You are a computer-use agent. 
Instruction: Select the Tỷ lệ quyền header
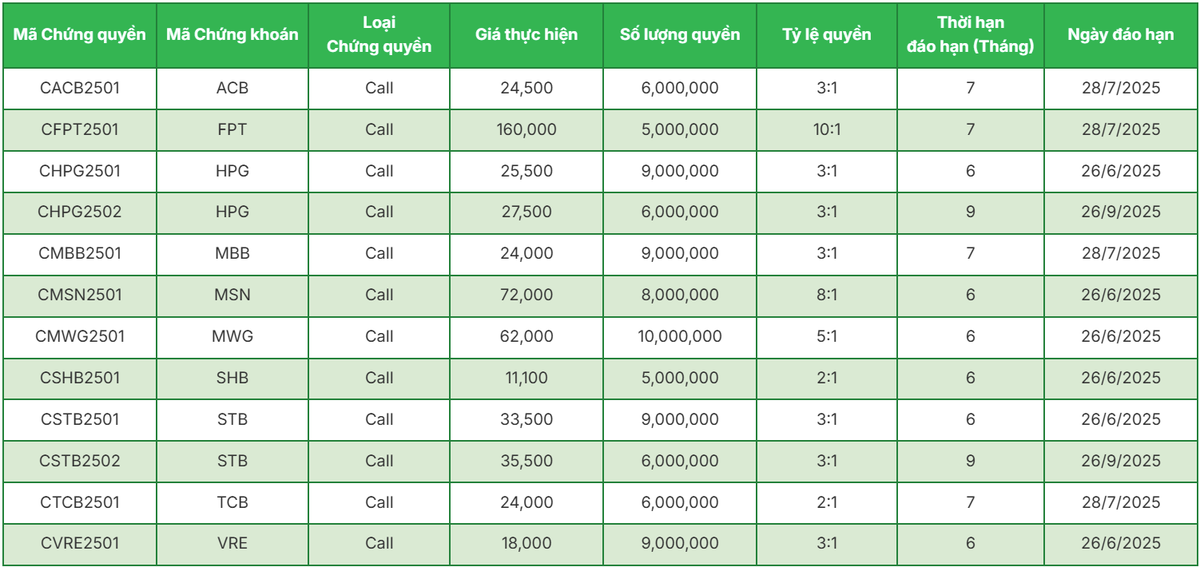point(826,35)
